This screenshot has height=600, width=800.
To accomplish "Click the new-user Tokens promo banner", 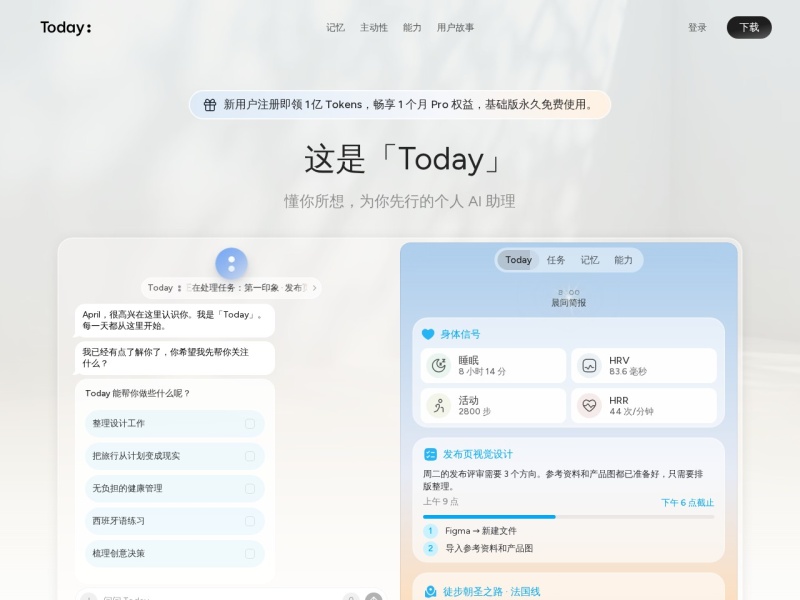I will (x=400, y=105).
